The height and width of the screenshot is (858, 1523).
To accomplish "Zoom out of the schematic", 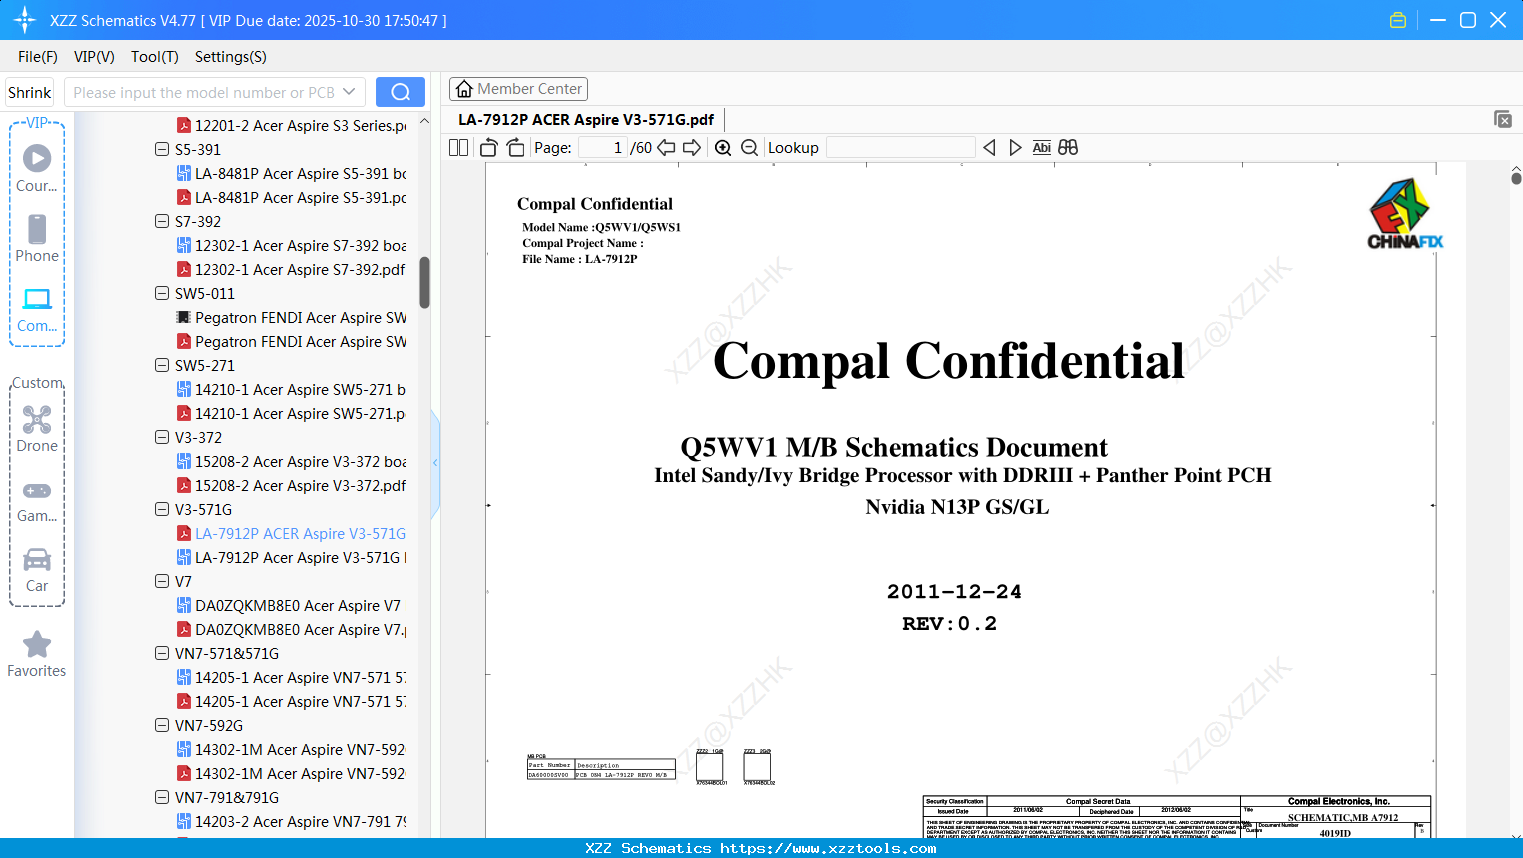I will (749, 148).
